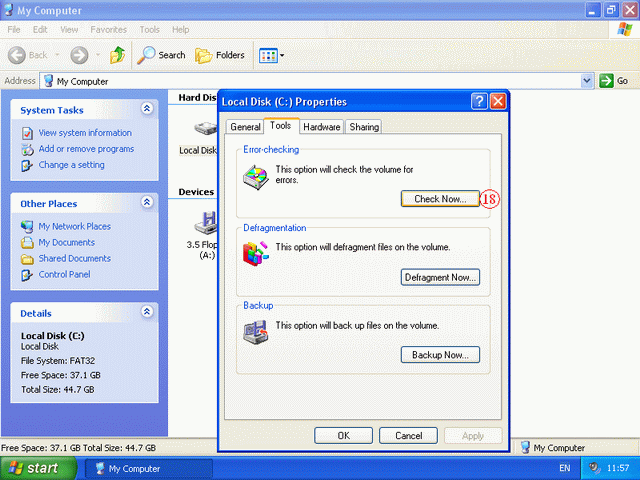Click the Control Panel icon
Viewport: 640px width, 480px height.
(27, 275)
